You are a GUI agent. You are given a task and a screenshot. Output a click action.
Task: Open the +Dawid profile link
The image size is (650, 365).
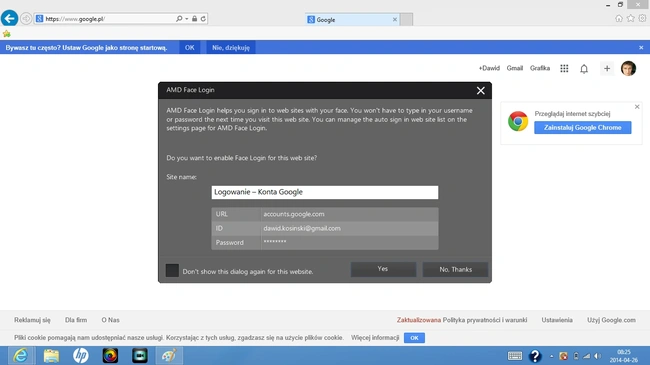coord(489,68)
